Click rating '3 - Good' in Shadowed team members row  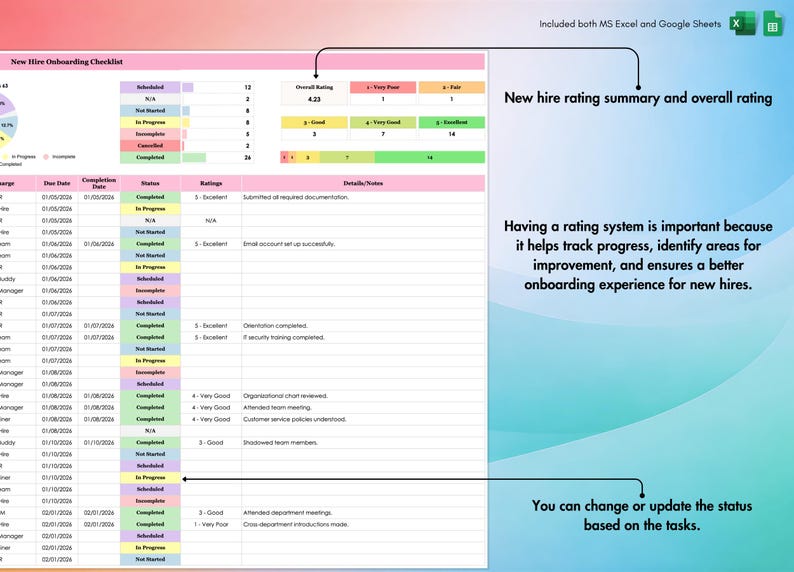click(x=211, y=442)
